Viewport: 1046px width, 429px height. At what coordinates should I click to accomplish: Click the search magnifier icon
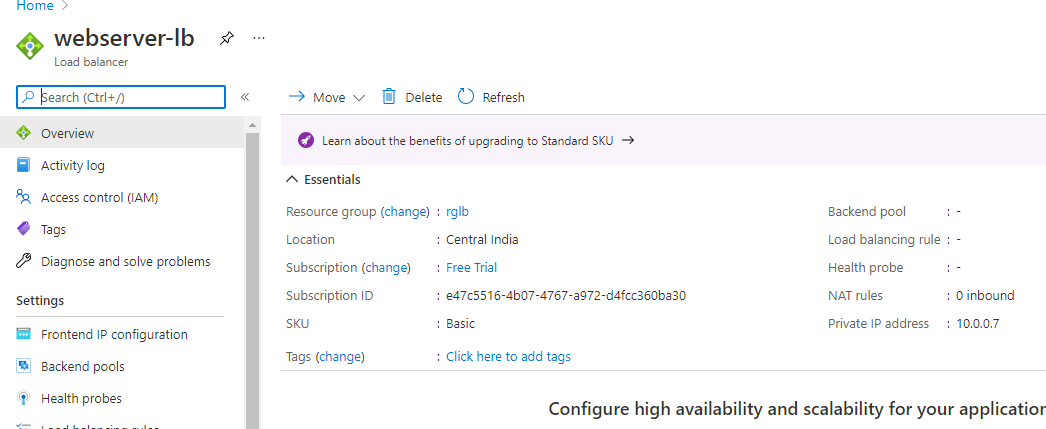27,97
